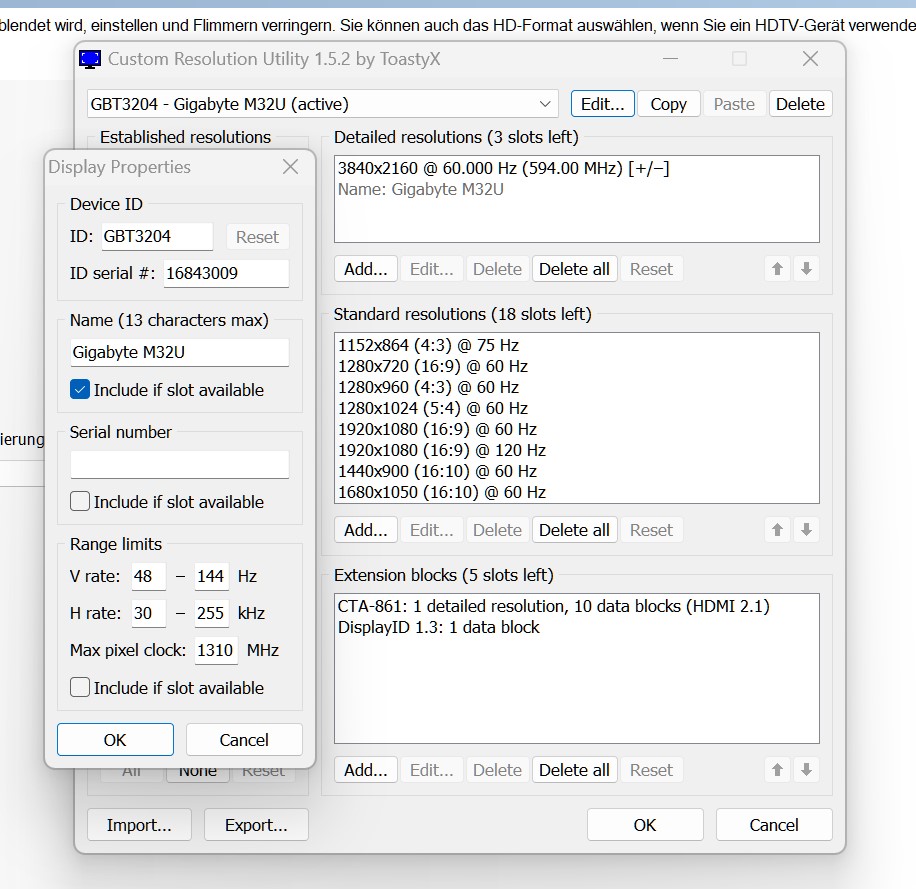Uncheck Include if slot available under Name
The height and width of the screenshot is (889, 916).
(x=81, y=390)
